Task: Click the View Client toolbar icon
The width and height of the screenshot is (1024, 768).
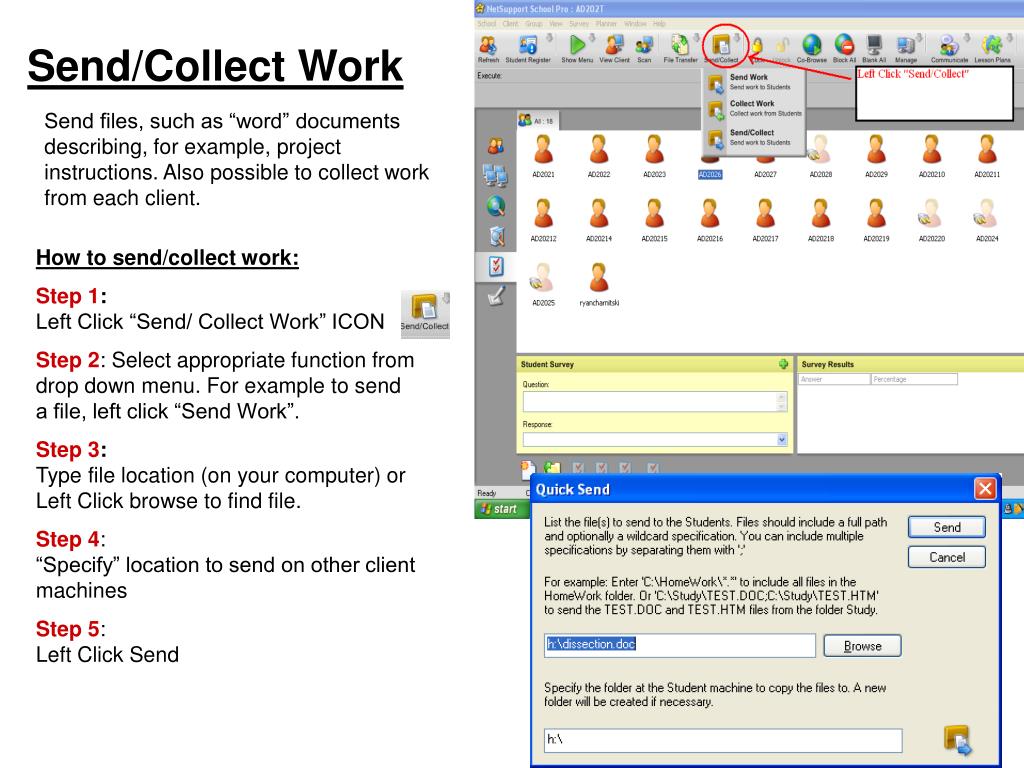Action: [x=614, y=46]
